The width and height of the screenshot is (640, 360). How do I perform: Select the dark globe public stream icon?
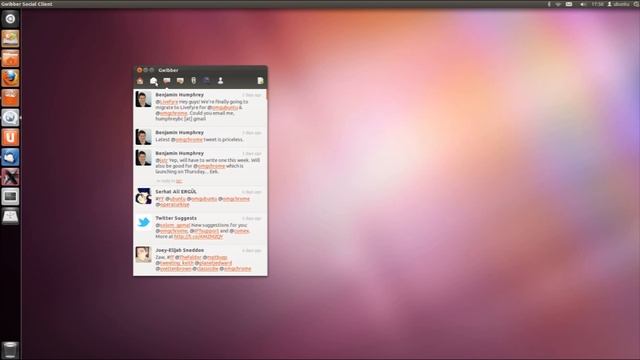pyautogui.click(x=207, y=80)
